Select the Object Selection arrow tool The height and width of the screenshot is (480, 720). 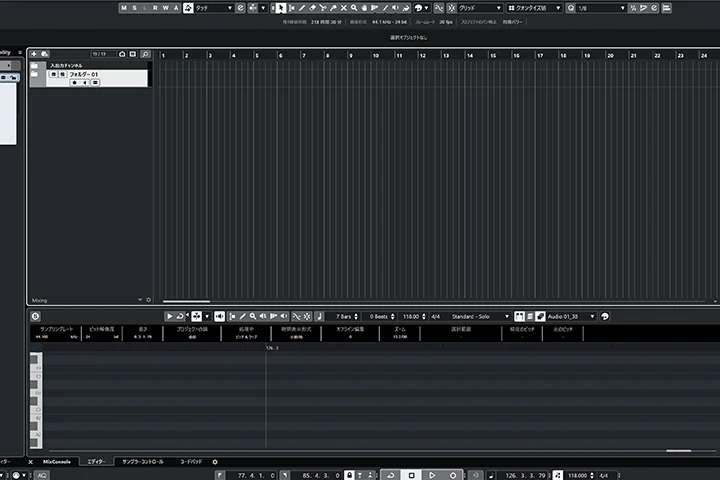tap(280, 8)
